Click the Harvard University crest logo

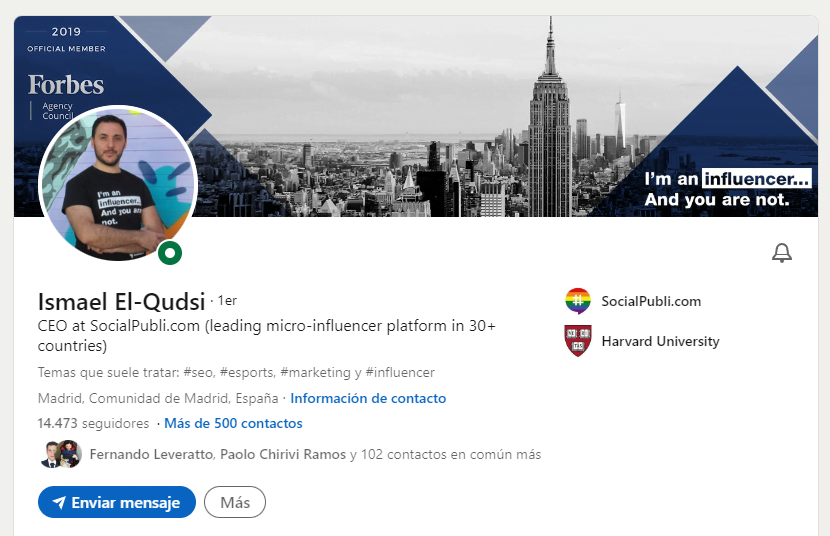tap(578, 341)
